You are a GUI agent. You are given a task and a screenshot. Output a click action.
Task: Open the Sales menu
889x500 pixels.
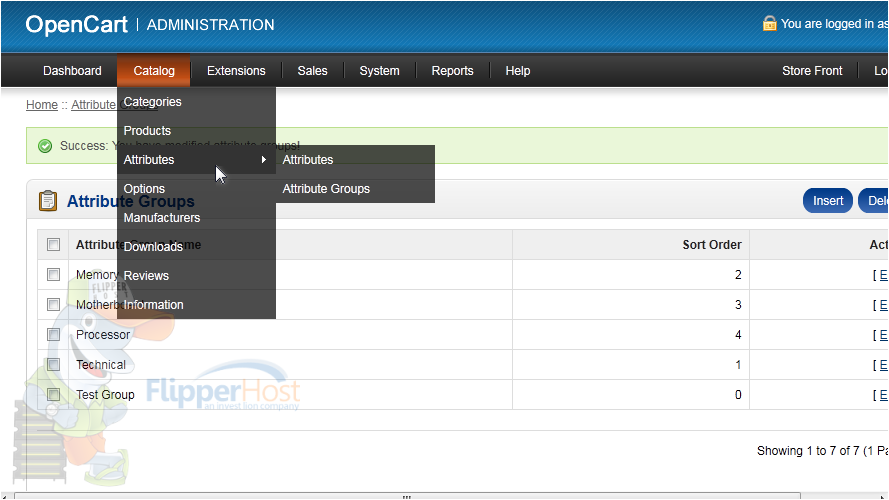312,71
